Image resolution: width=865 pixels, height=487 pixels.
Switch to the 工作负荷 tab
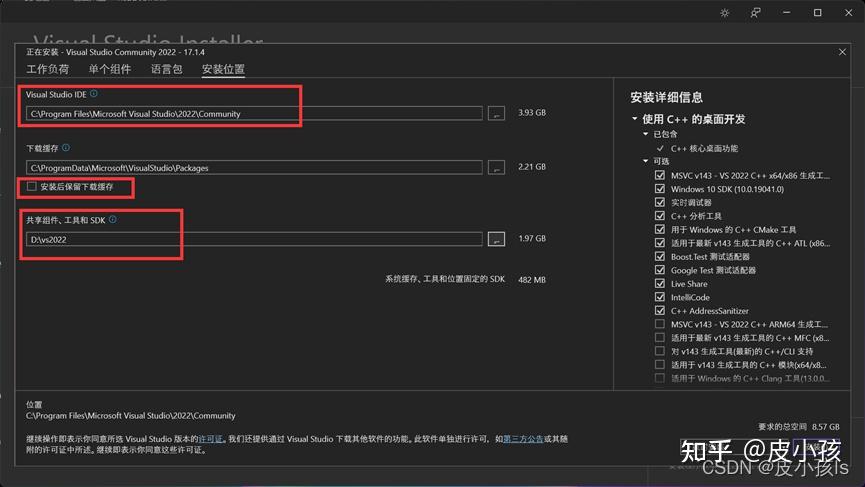[x=48, y=69]
